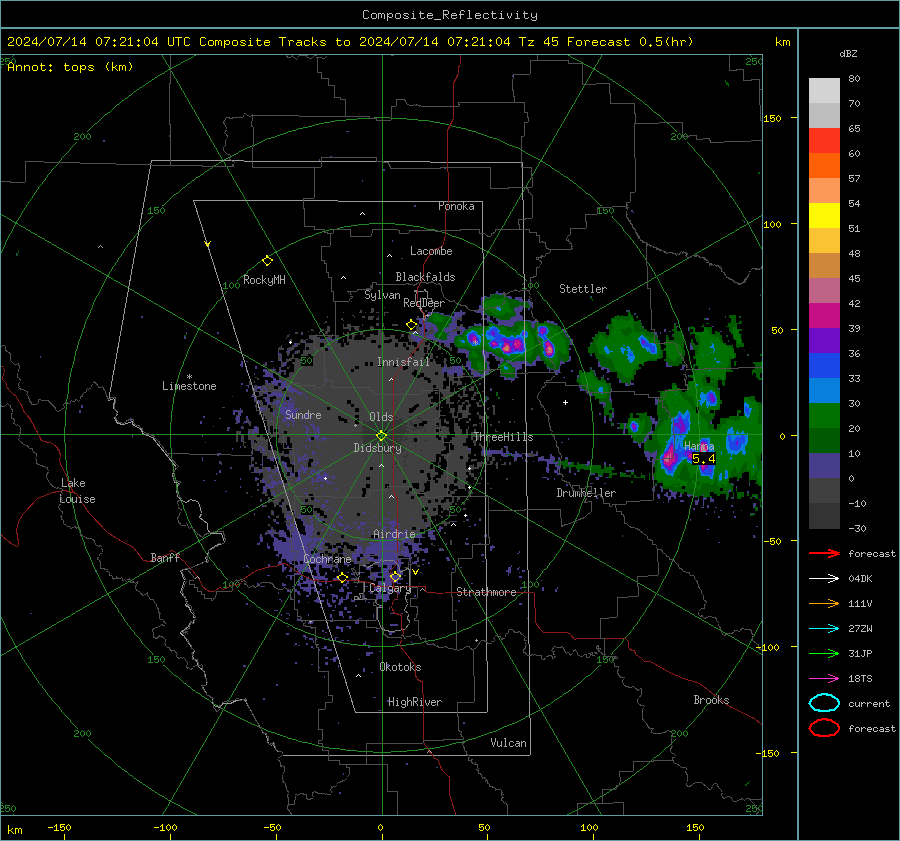
Task: Select the bright green 30-20 dBZ swatch
Action: (824, 416)
